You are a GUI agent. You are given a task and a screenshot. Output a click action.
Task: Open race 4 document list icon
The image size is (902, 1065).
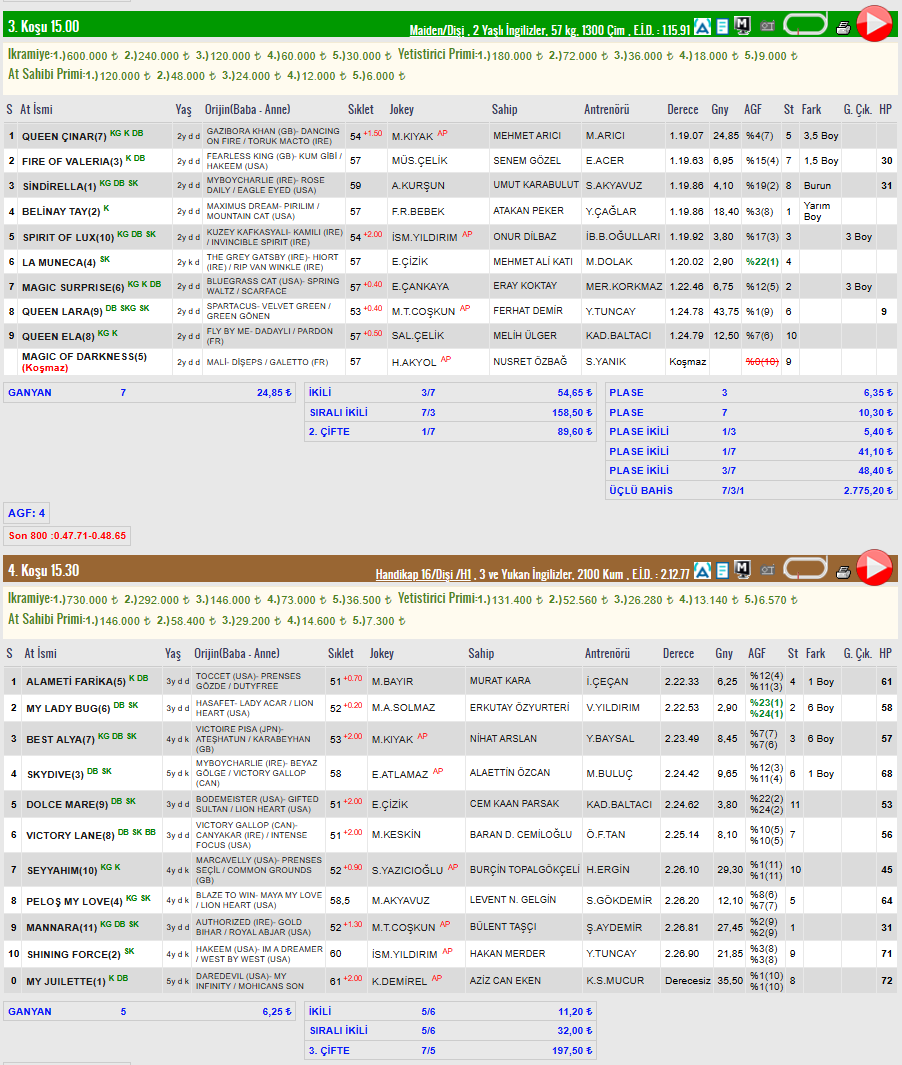pyautogui.click(x=723, y=571)
